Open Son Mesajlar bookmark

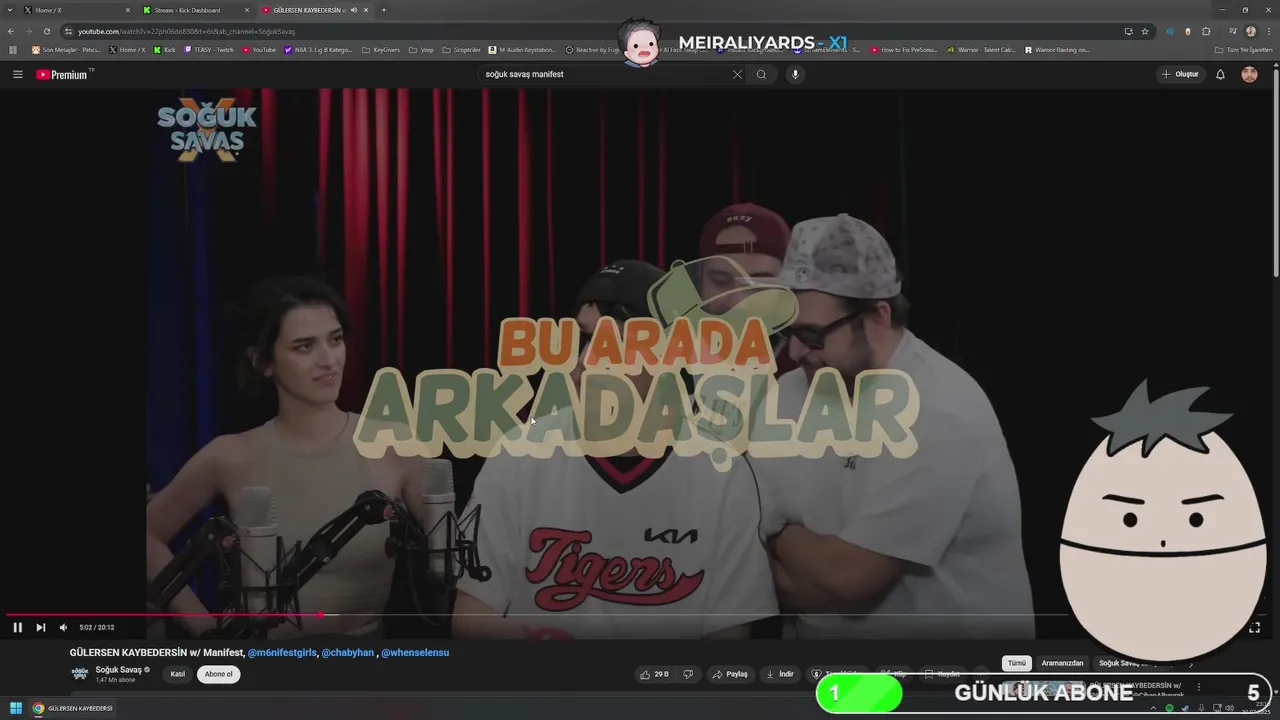(x=66, y=49)
